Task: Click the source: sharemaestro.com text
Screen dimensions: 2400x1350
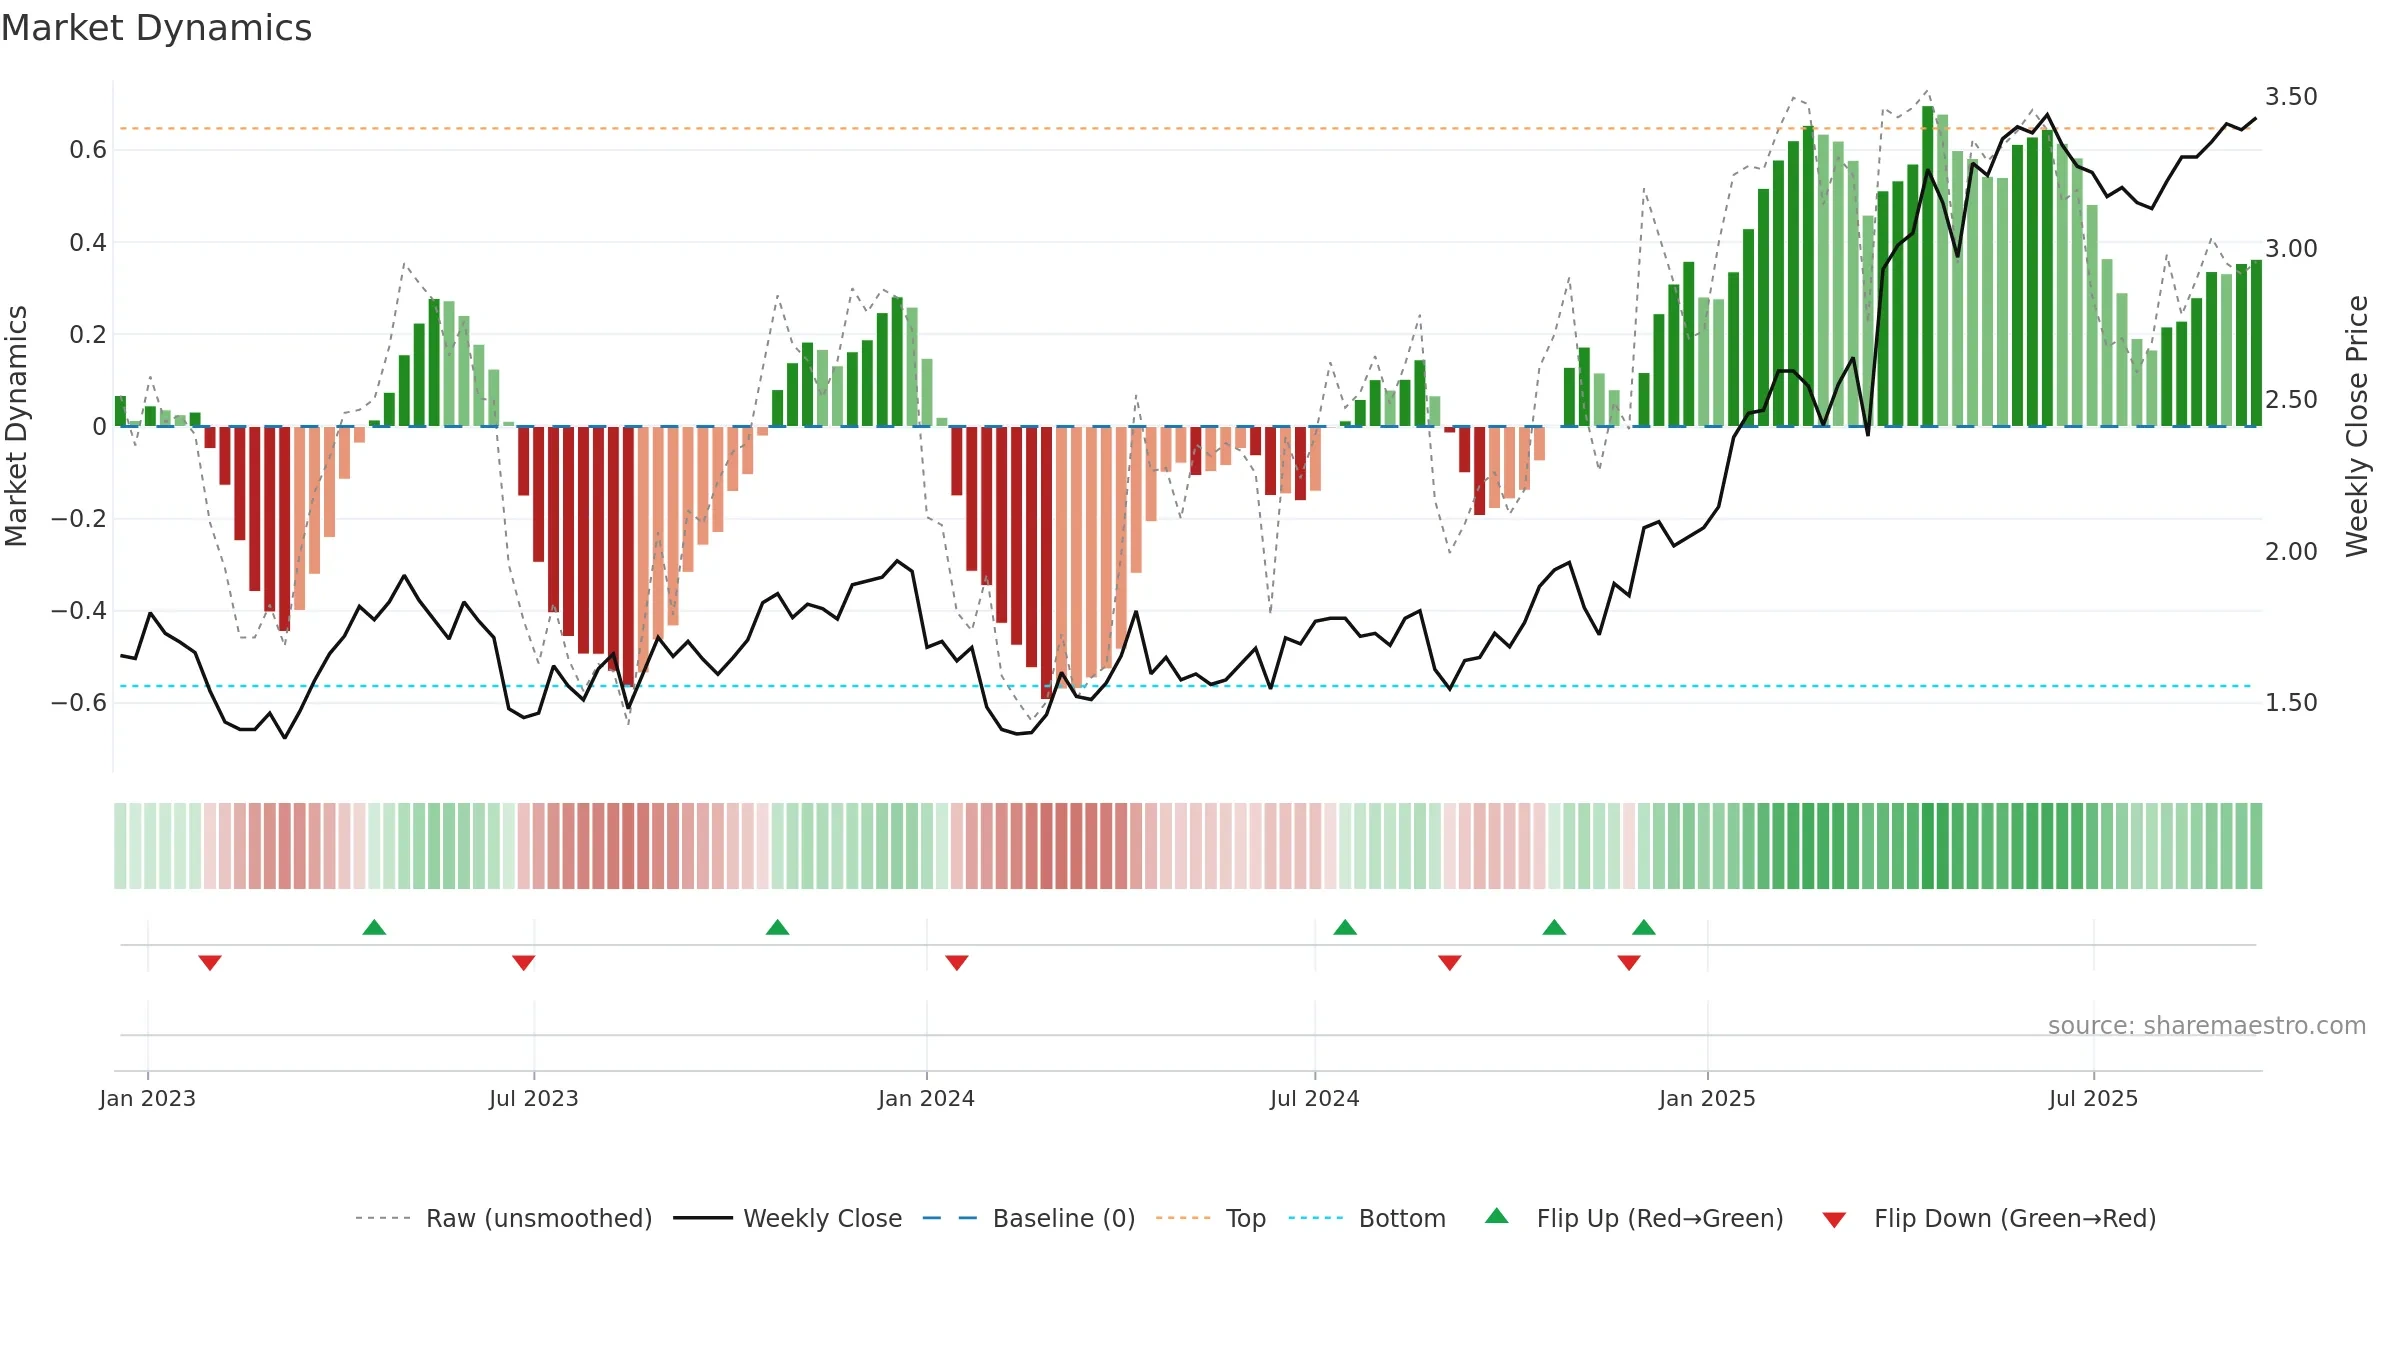Action: pos(2207,1026)
